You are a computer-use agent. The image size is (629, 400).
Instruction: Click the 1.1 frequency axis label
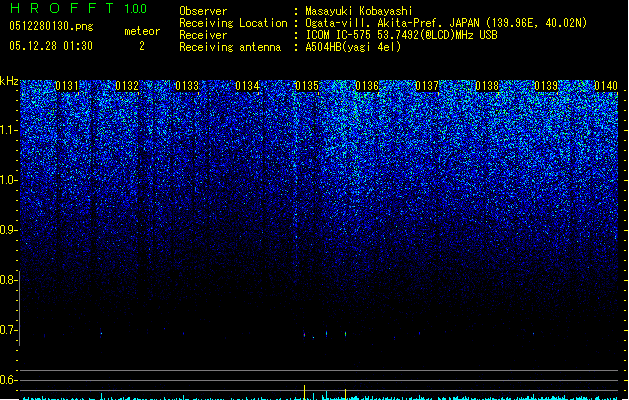click(x=9, y=130)
